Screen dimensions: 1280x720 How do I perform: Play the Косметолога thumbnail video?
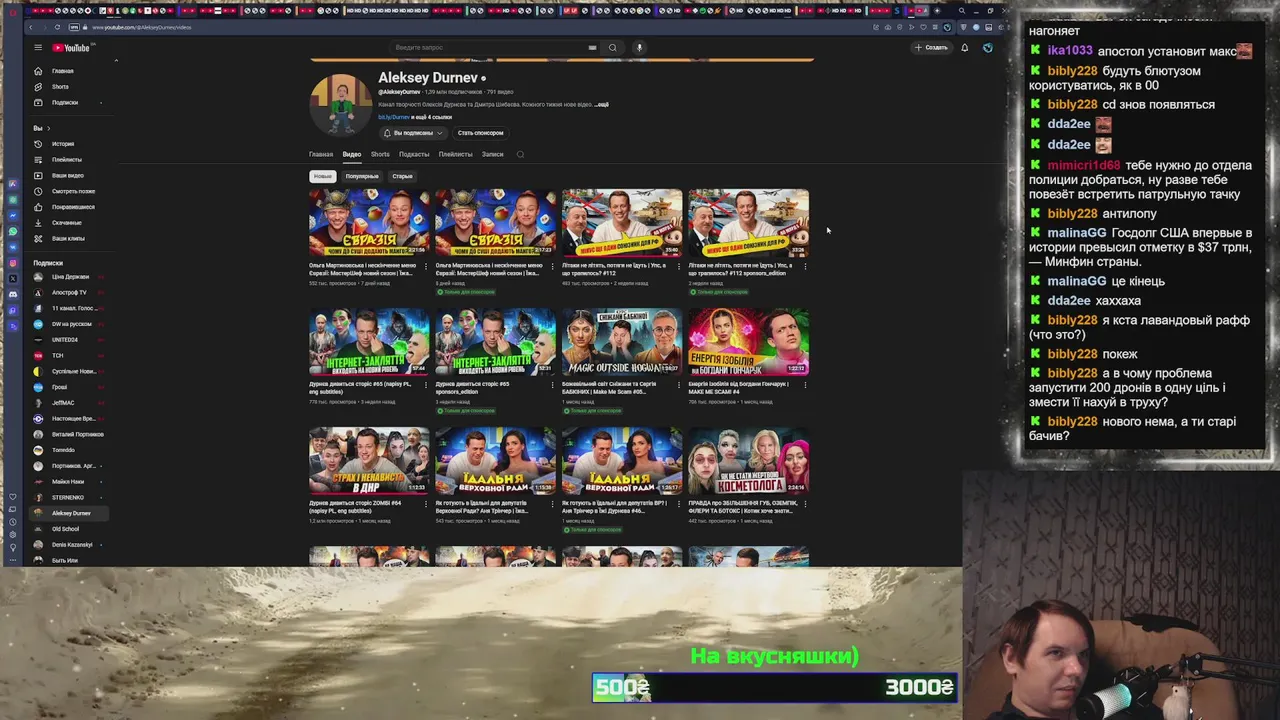pyautogui.click(x=749, y=461)
